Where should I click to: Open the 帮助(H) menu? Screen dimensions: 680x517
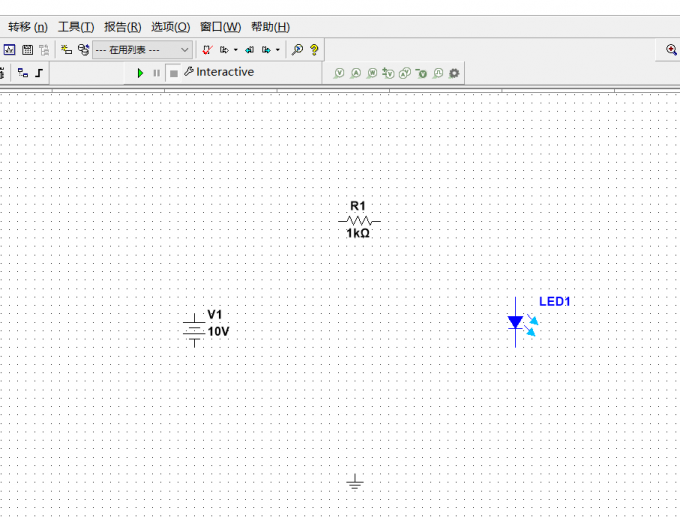[x=271, y=27]
